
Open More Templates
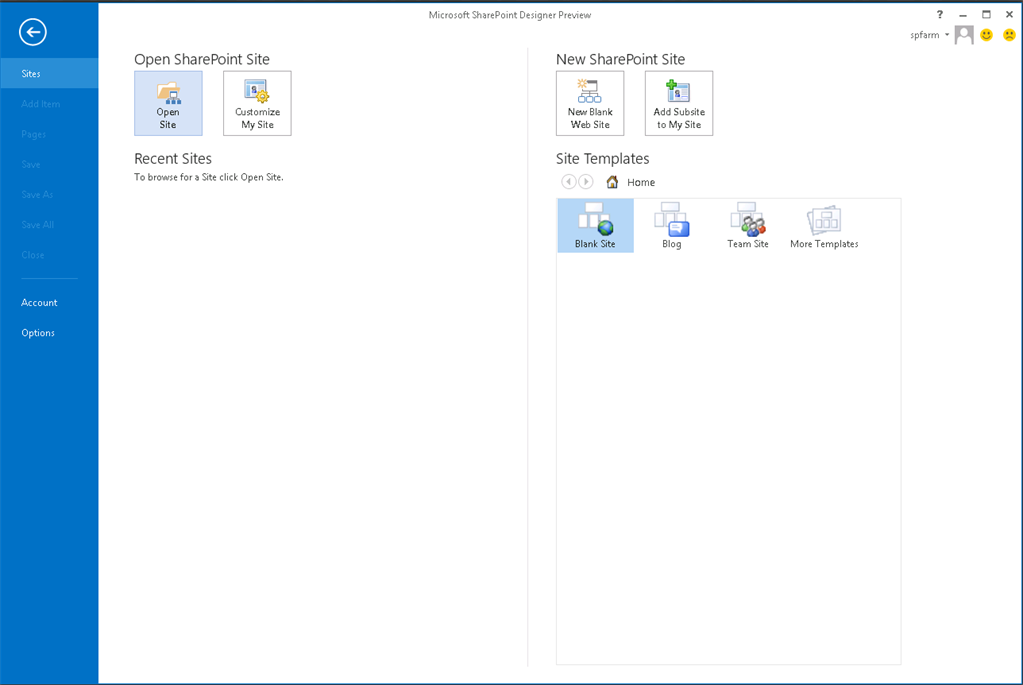pos(824,226)
